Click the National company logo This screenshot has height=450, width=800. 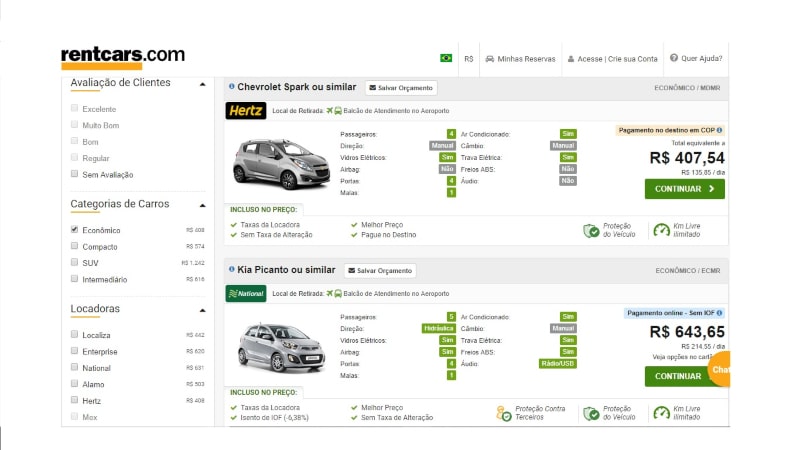[x=246, y=293]
